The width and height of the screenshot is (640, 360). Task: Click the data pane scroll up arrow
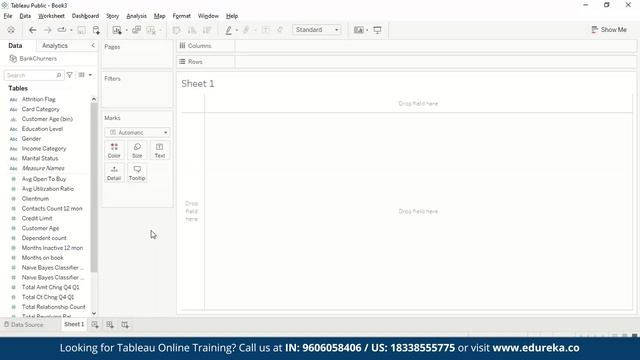click(94, 99)
